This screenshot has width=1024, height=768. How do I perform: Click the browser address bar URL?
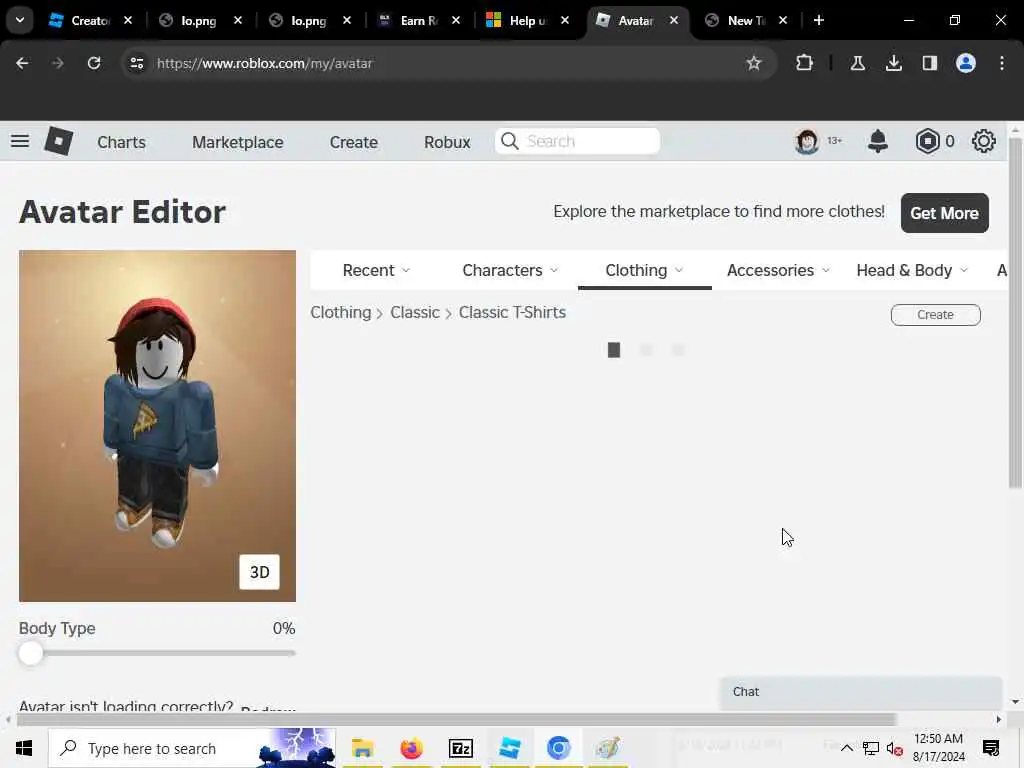point(264,63)
